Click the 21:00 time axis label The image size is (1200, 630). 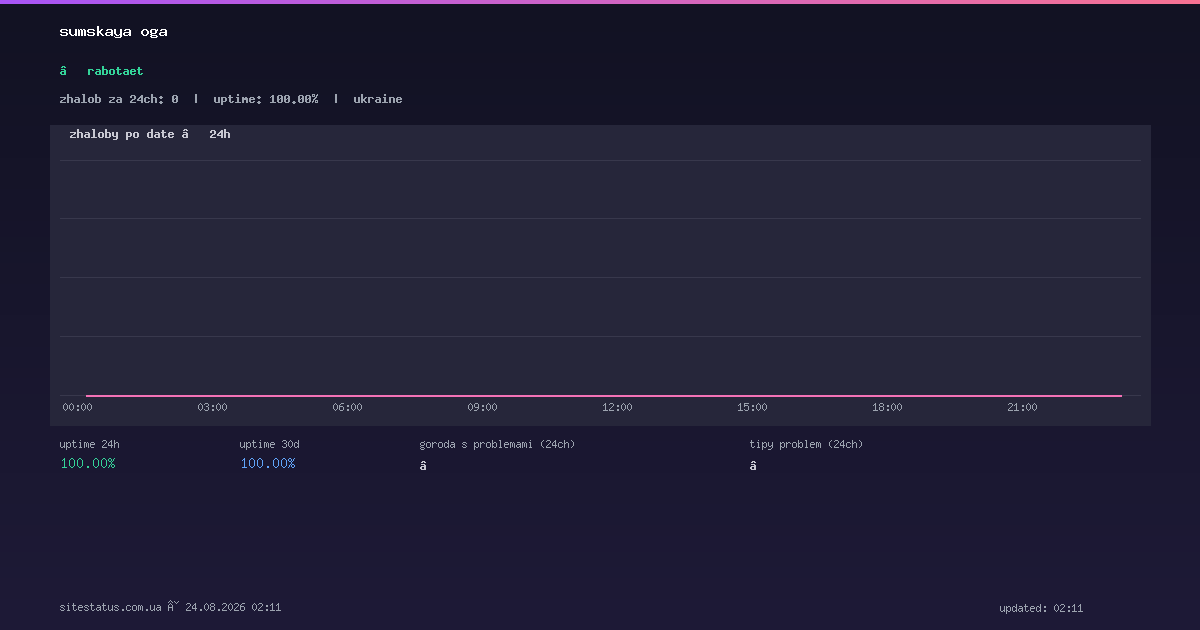[1022, 407]
